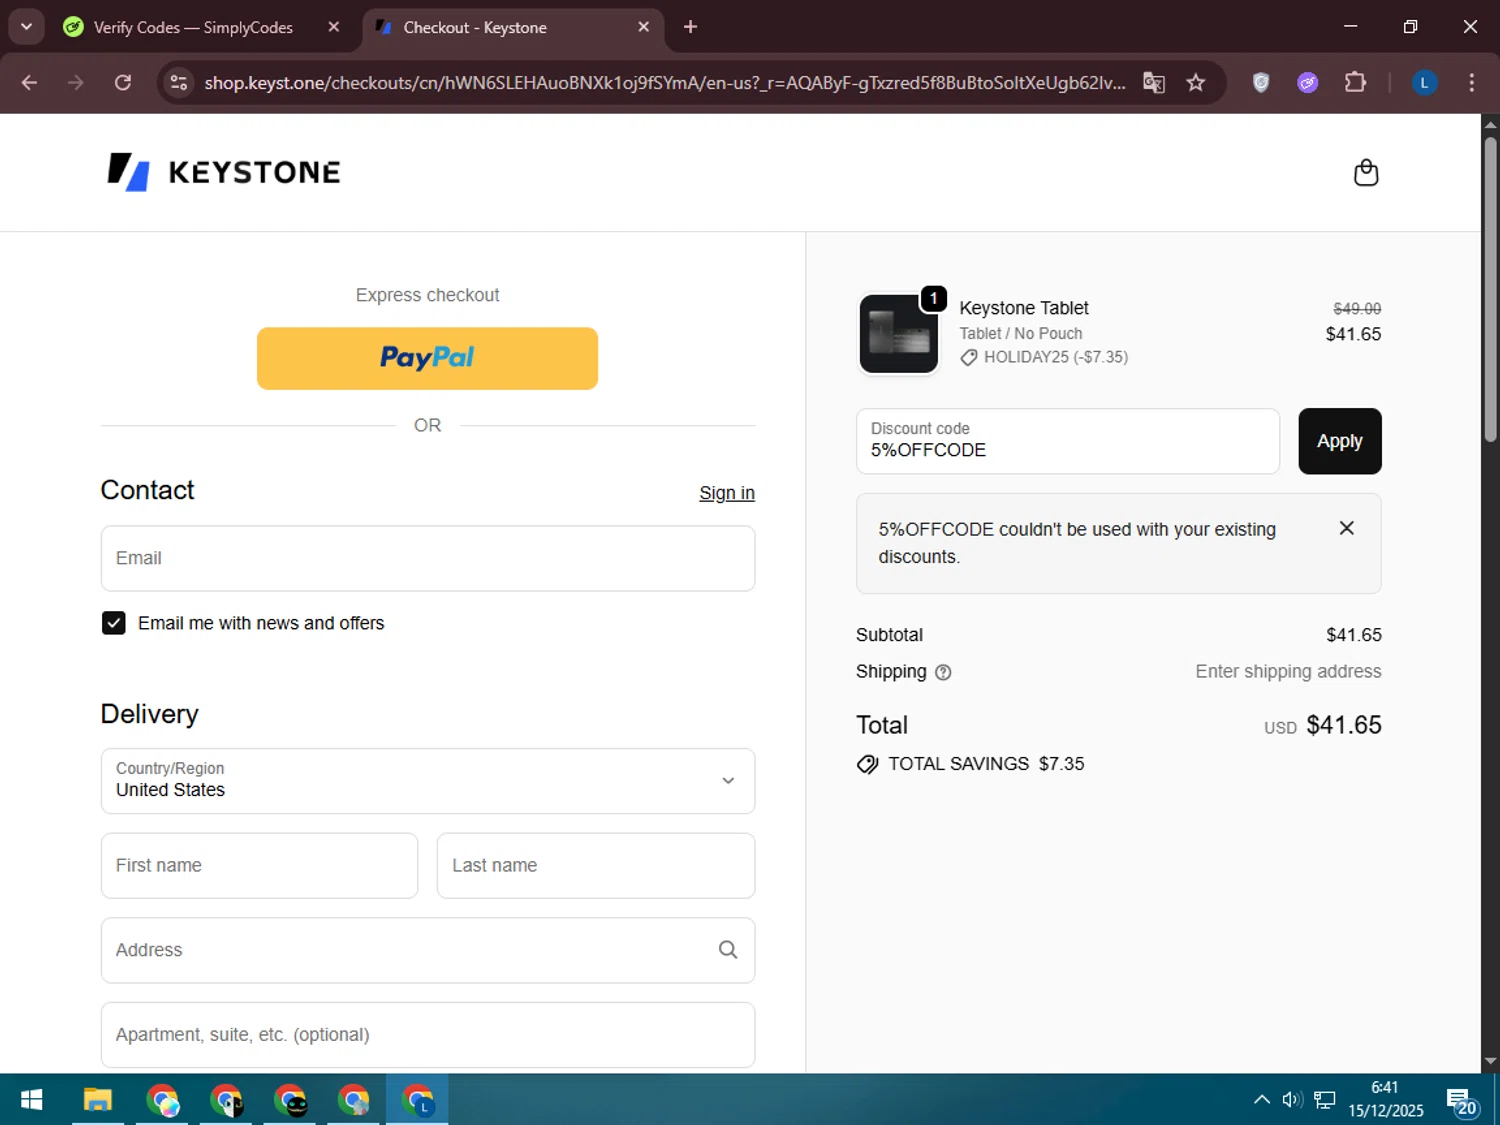
Task: Focus the Email input field
Action: tap(428, 558)
